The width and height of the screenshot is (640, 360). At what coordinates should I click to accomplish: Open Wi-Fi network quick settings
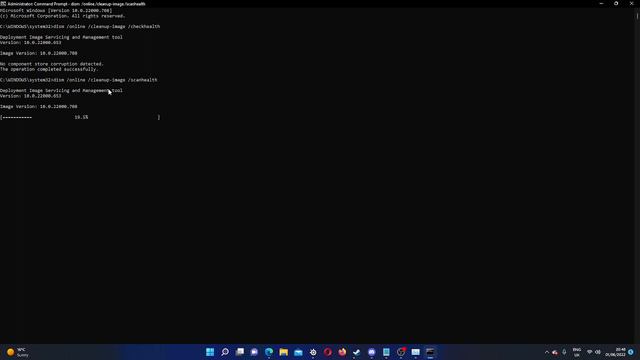tap(589, 352)
